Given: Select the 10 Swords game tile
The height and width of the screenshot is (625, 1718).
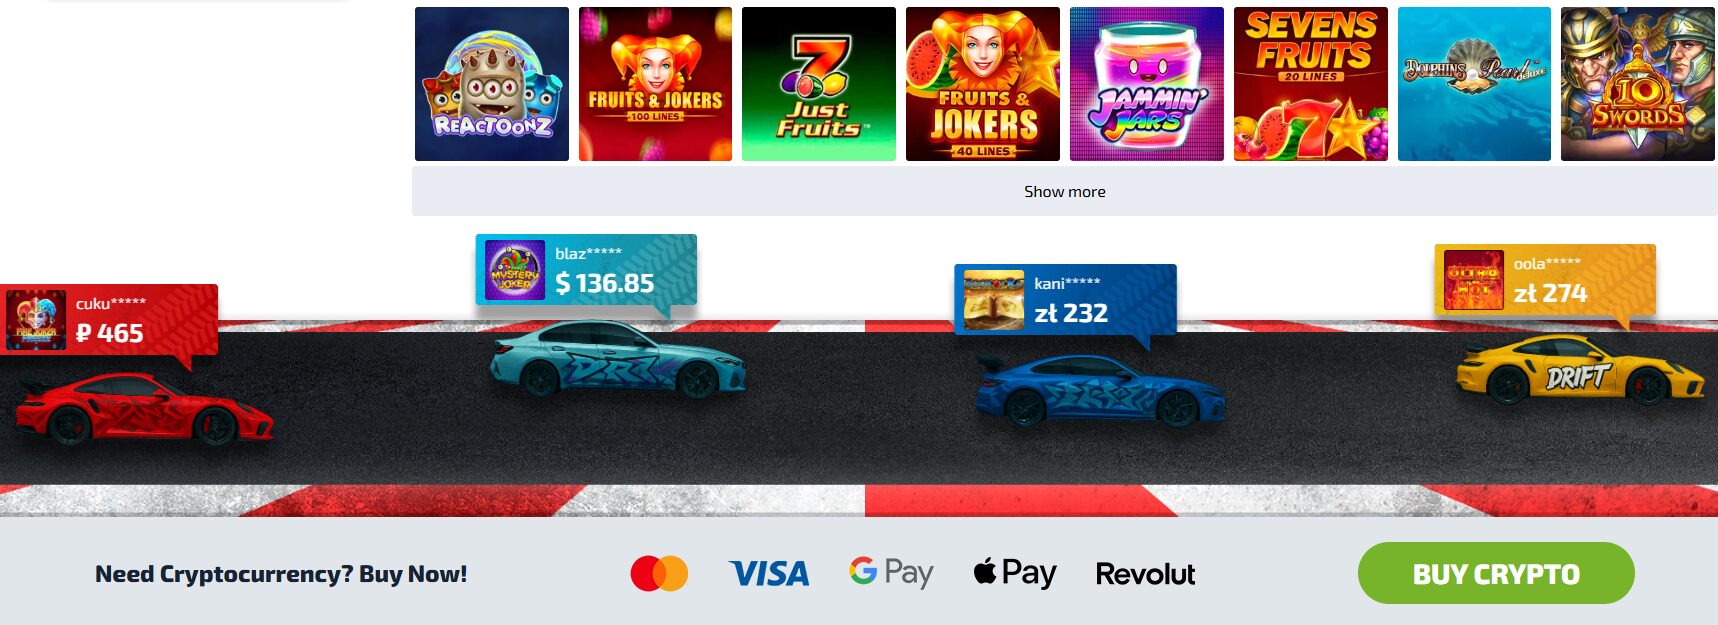Looking at the screenshot, I should point(1638,84).
